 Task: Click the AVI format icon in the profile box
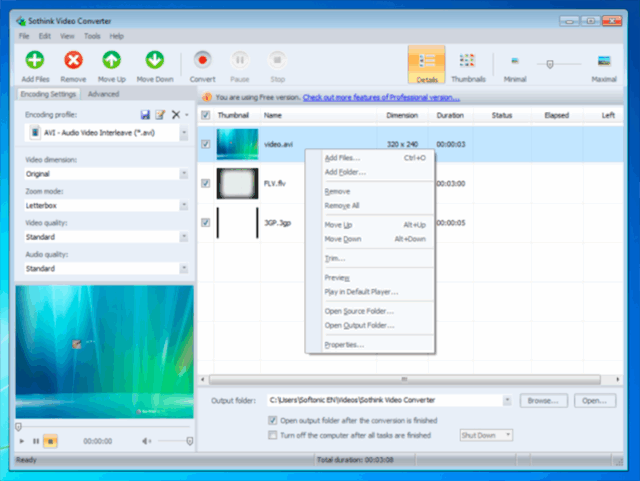36,133
